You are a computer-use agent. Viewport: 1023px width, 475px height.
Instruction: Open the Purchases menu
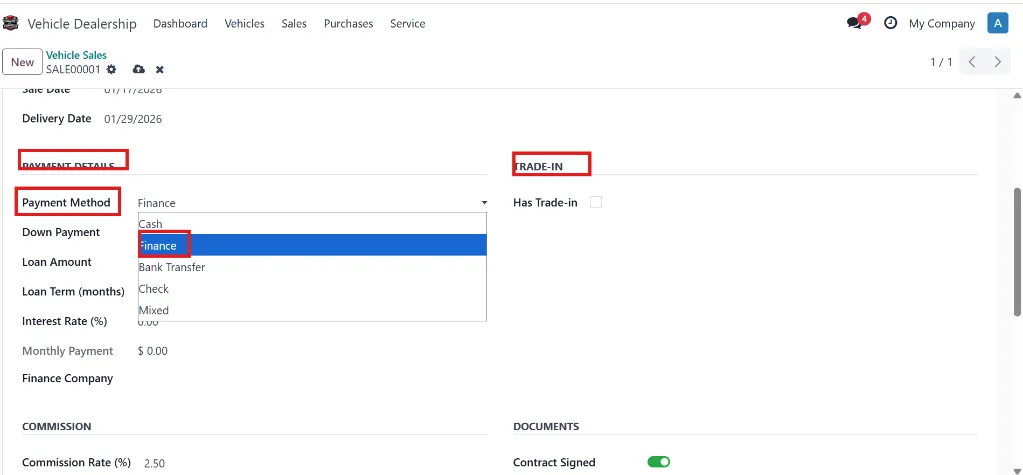348,23
